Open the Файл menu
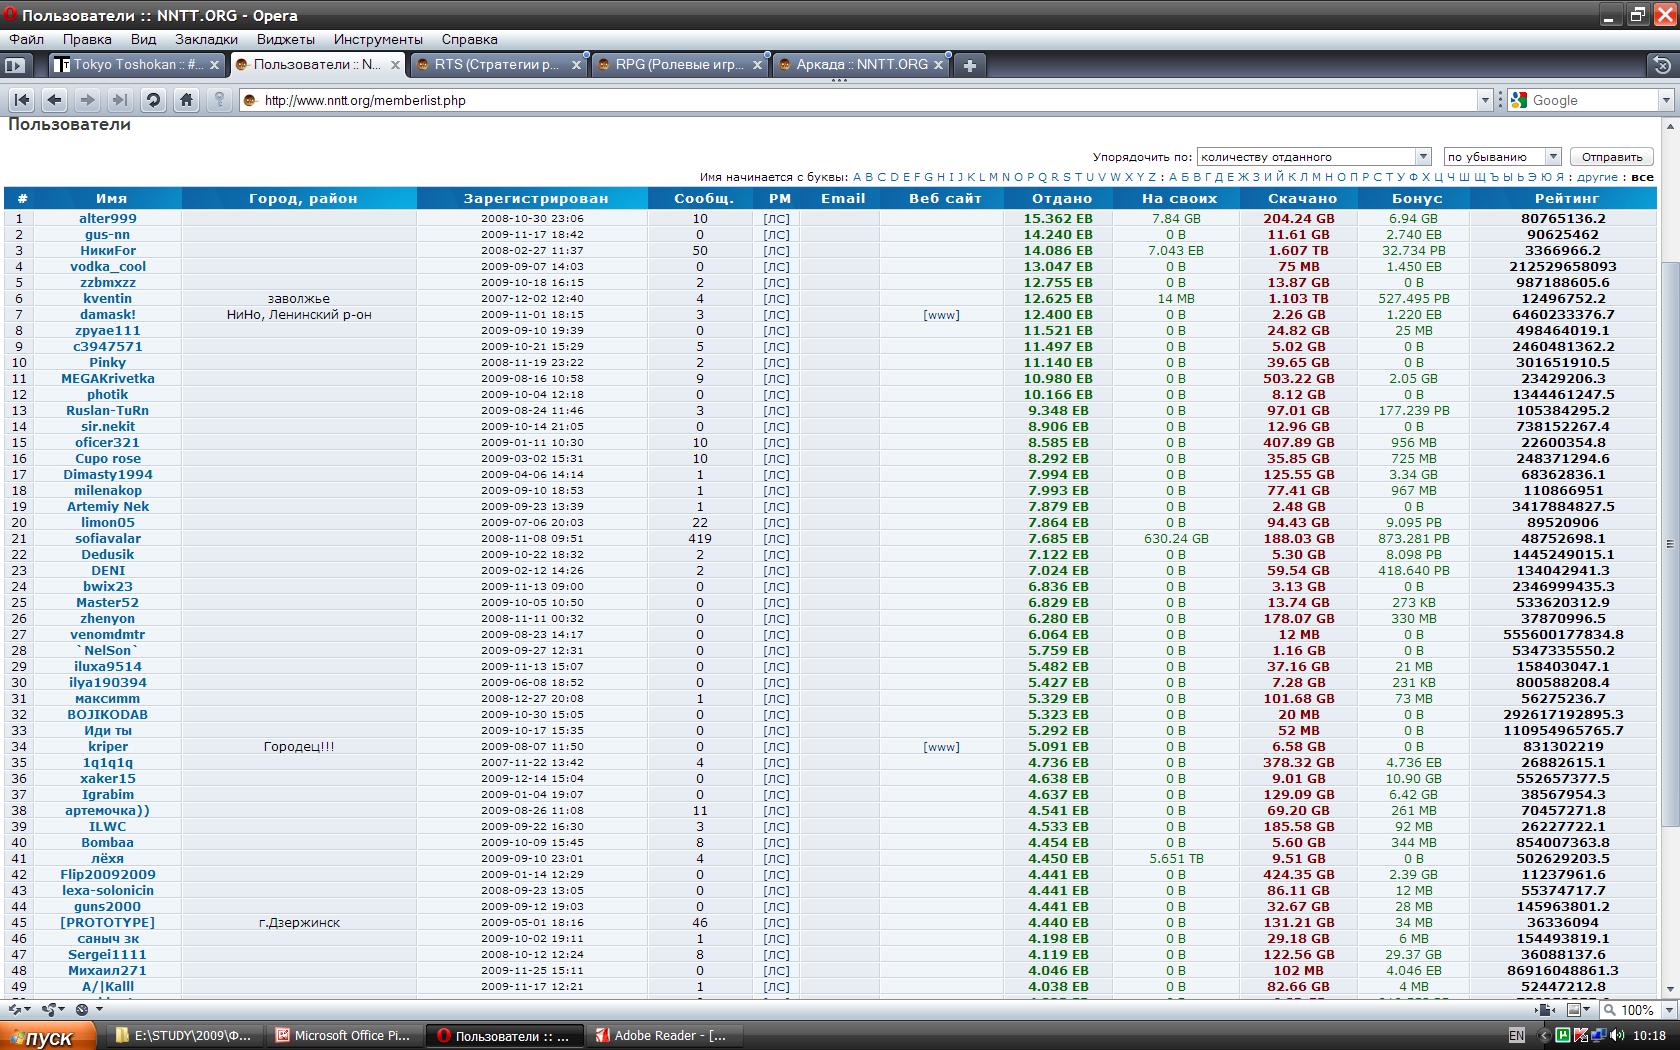Screen dimensions: 1680x1050 [x=27, y=39]
